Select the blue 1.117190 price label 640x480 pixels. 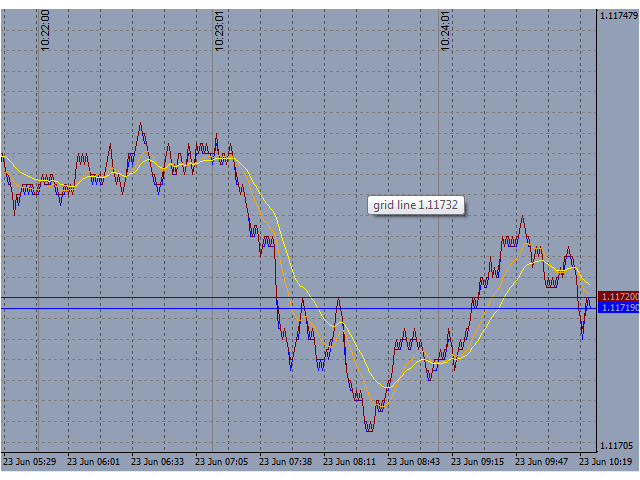[619, 308]
